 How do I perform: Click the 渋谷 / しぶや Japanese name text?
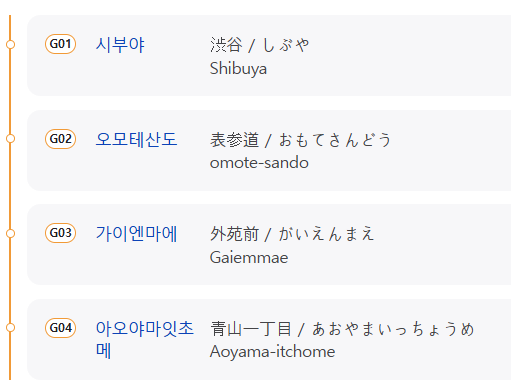[260, 45]
